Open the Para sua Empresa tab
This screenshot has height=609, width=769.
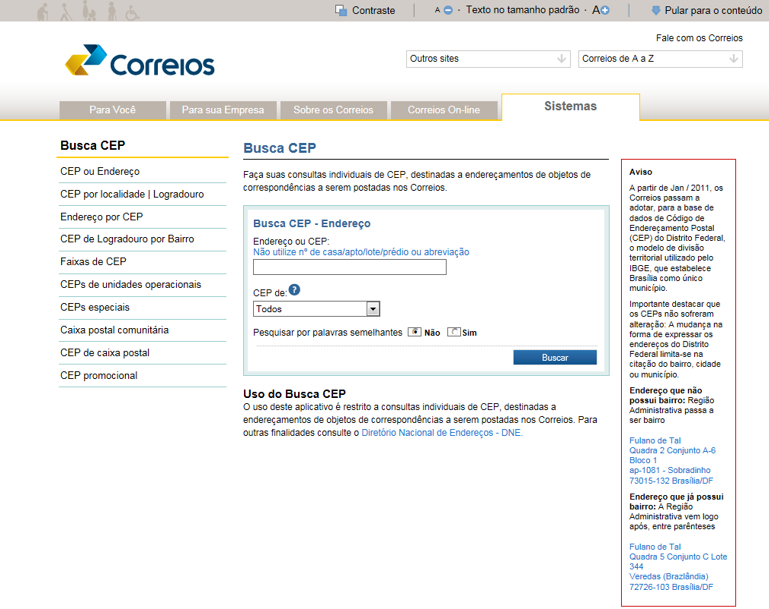(x=223, y=110)
